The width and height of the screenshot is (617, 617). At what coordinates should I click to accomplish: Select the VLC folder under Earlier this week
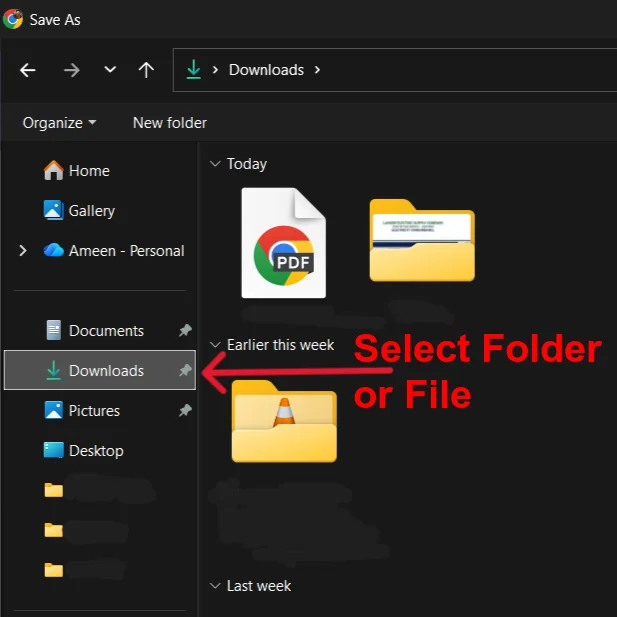click(284, 421)
